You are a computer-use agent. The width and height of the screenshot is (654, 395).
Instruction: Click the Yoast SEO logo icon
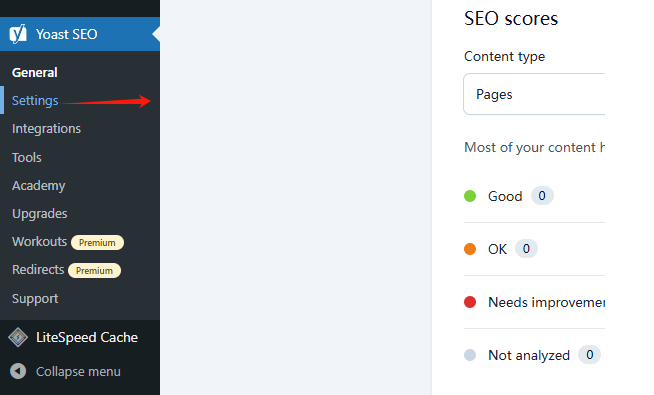click(x=18, y=34)
